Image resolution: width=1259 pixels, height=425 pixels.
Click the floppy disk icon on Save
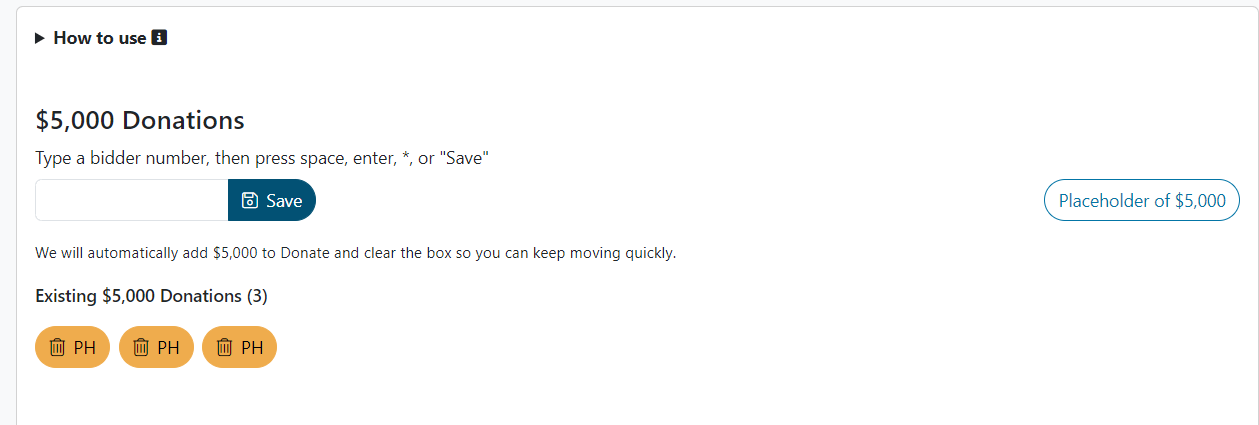(250, 200)
